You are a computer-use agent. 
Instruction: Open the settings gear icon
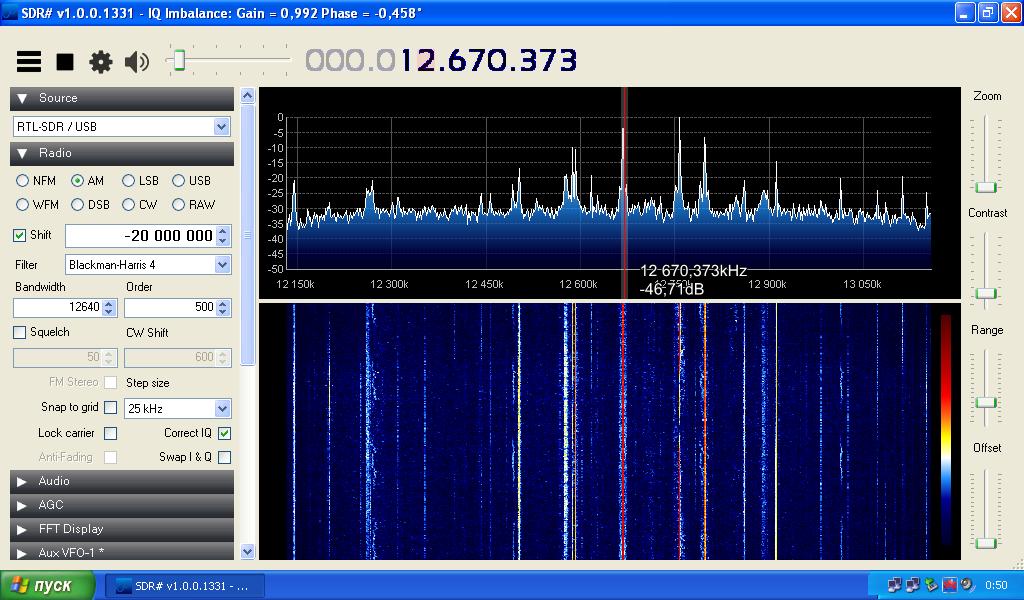click(x=101, y=62)
